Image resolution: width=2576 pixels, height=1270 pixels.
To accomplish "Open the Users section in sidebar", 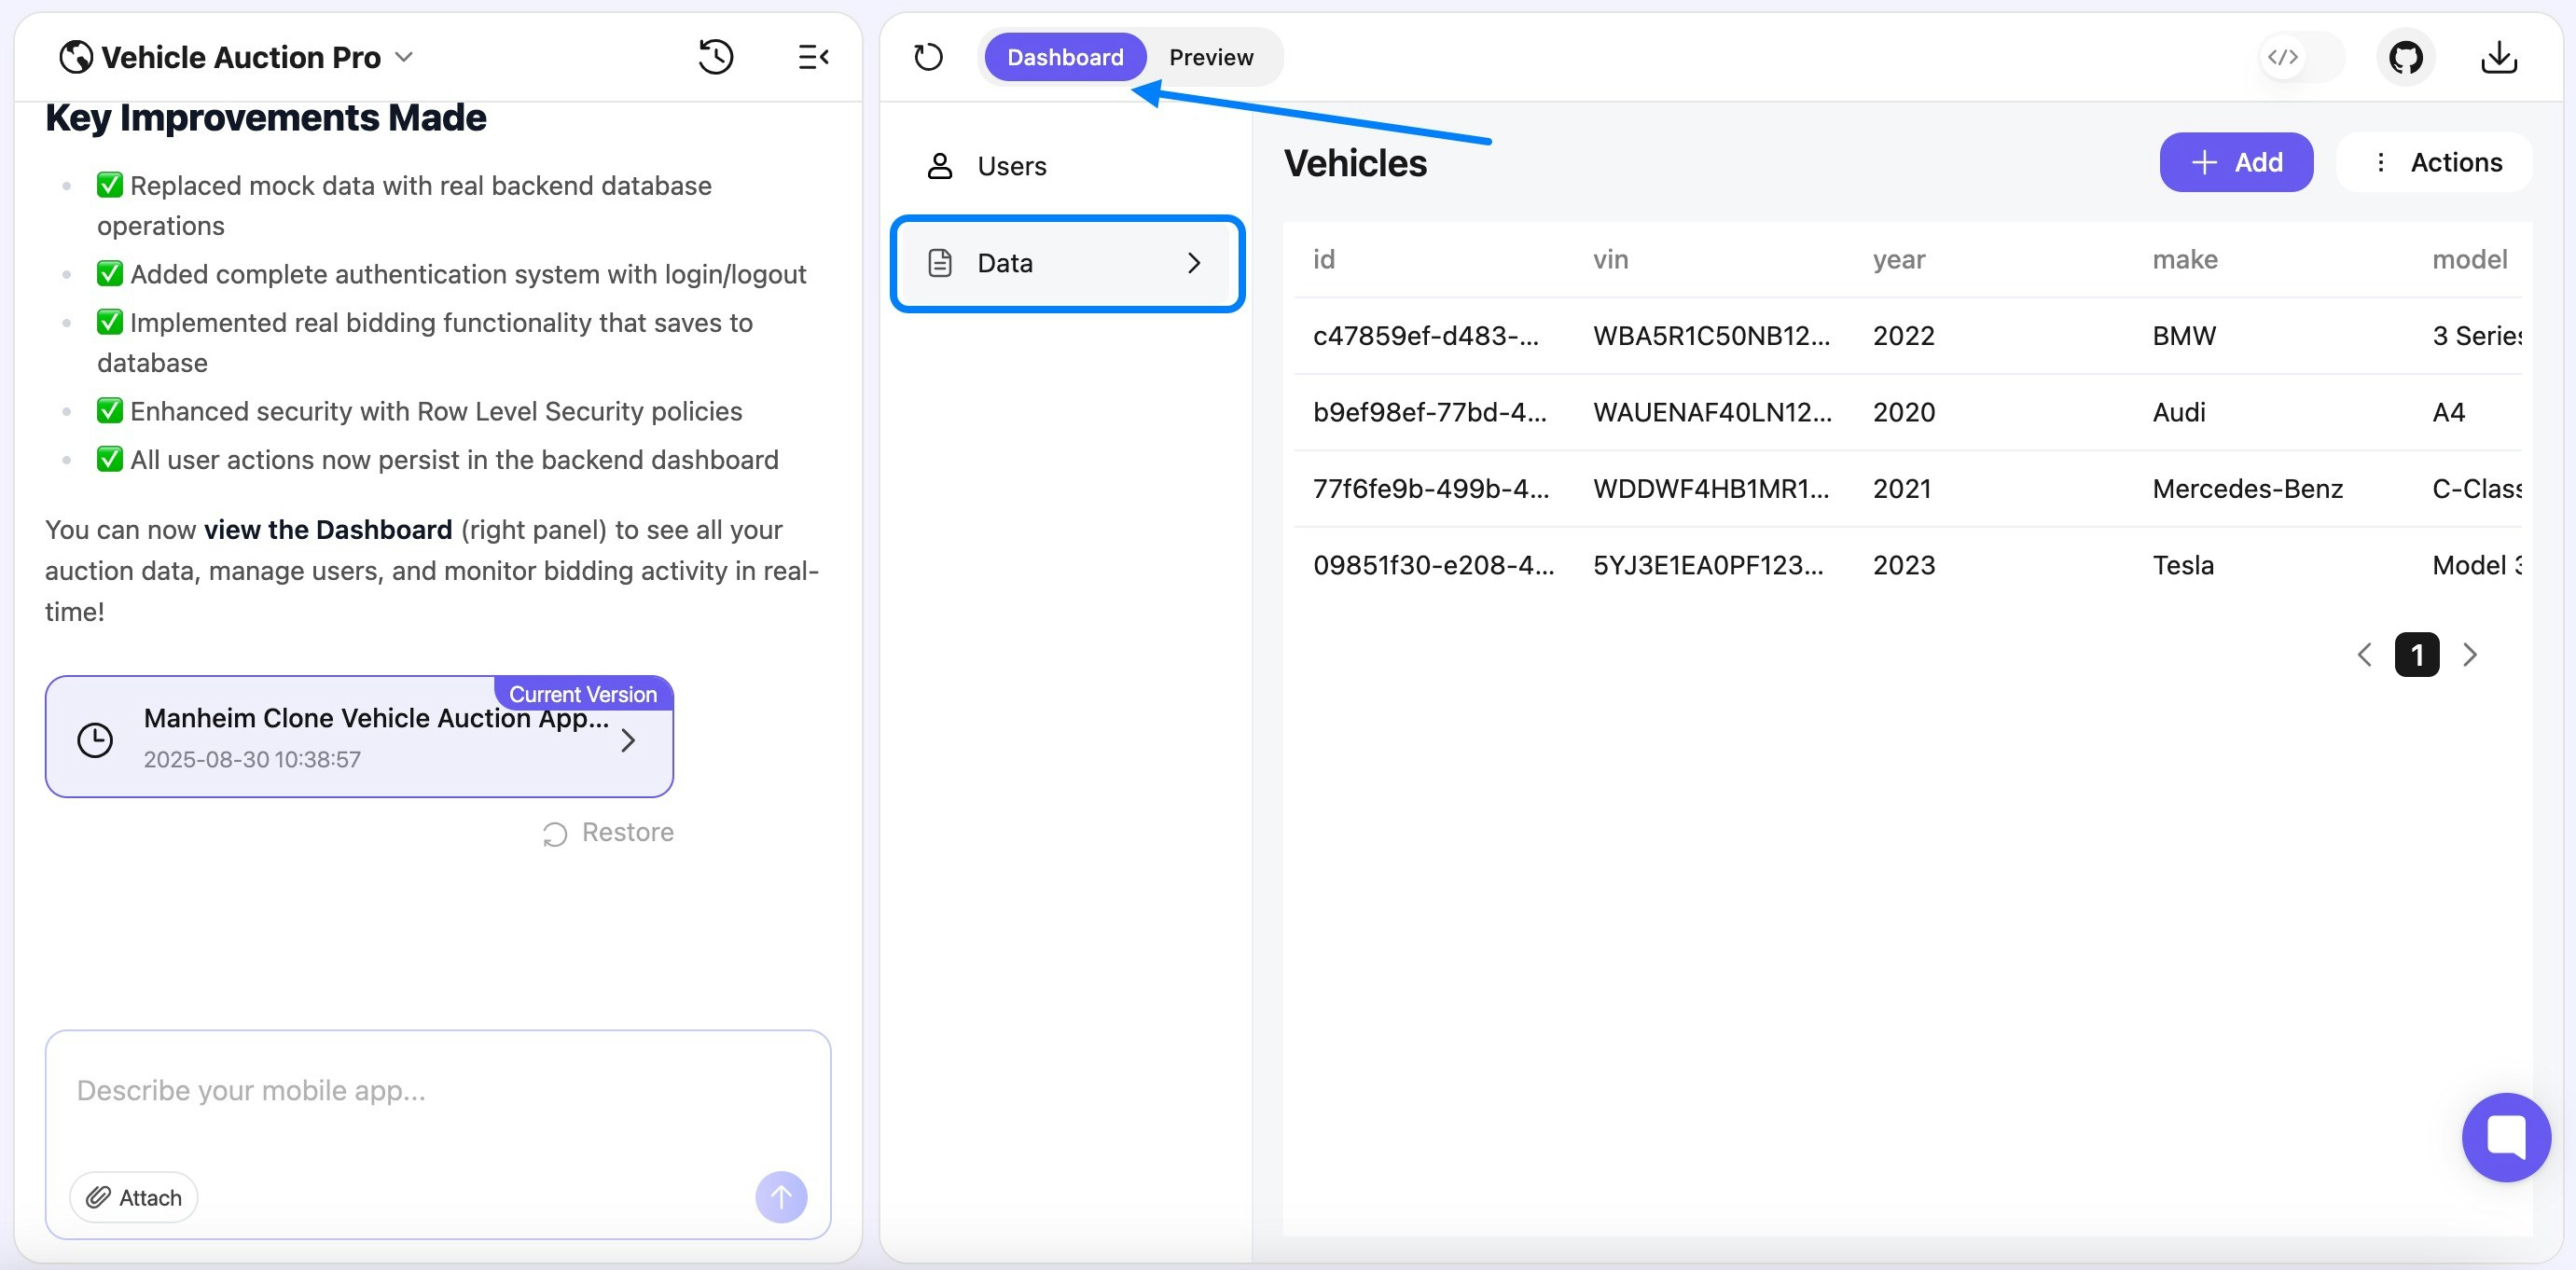I will point(1011,165).
